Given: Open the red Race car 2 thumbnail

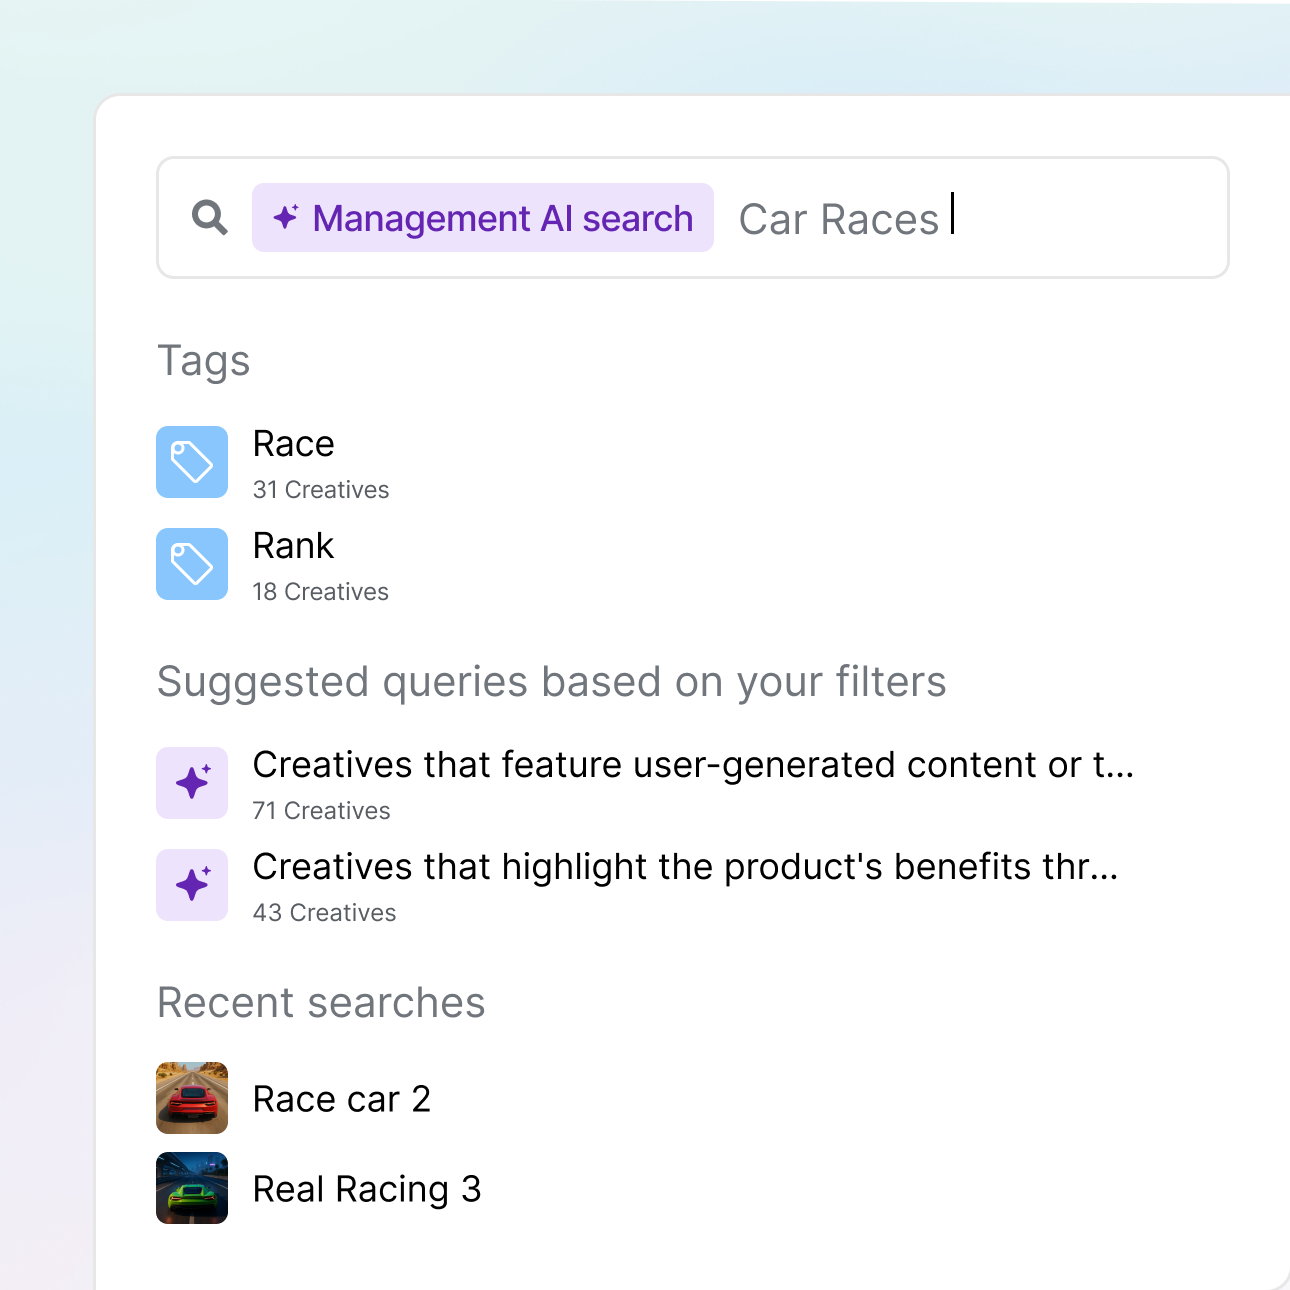Looking at the screenshot, I should (192, 1098).
